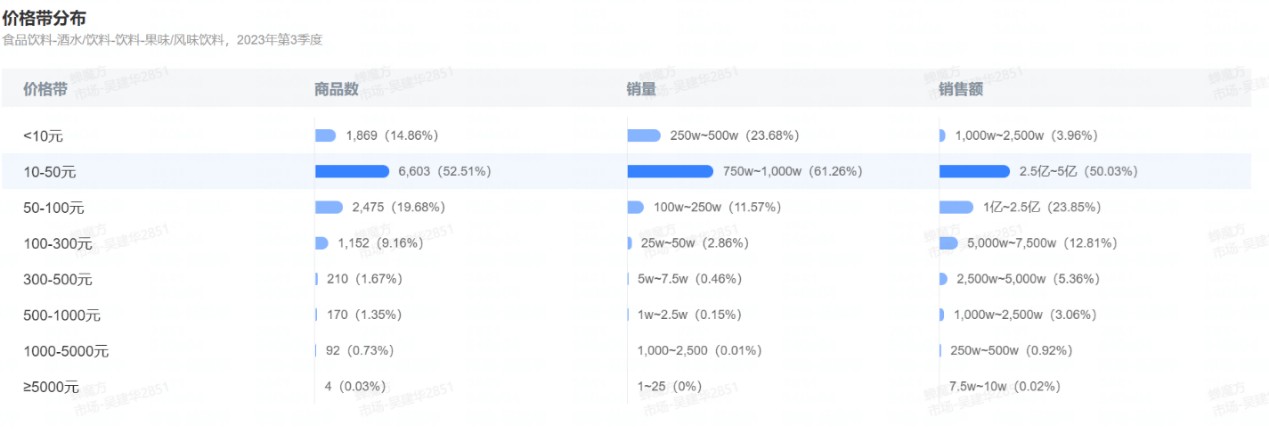Select the 10-50元 price band row
The width and height of the screenshot is (1269, 434).
click(x=626, y=171)
